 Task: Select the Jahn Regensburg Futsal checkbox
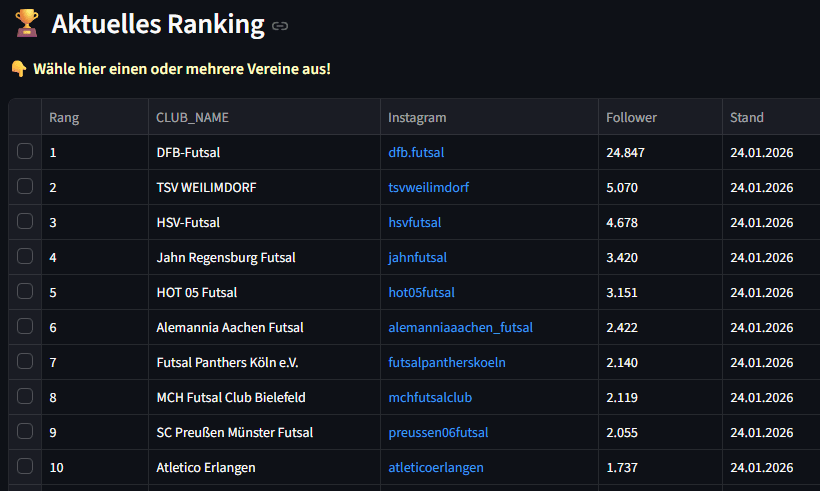click(25, 257)
